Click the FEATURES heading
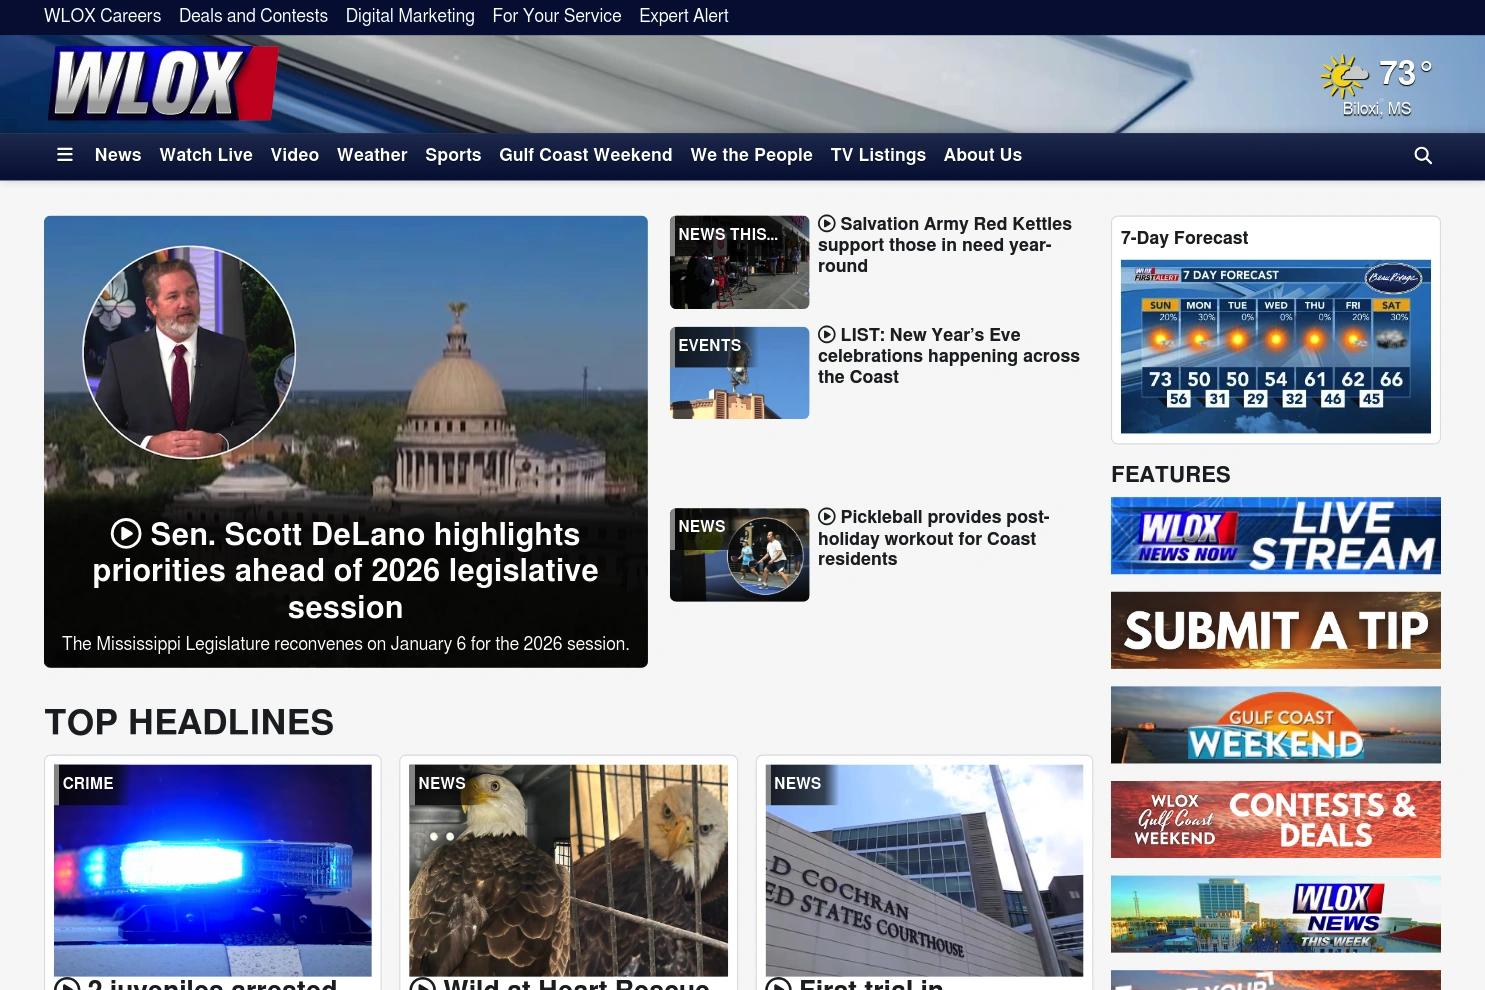The image size is (1485, 990). (1171, 474)
